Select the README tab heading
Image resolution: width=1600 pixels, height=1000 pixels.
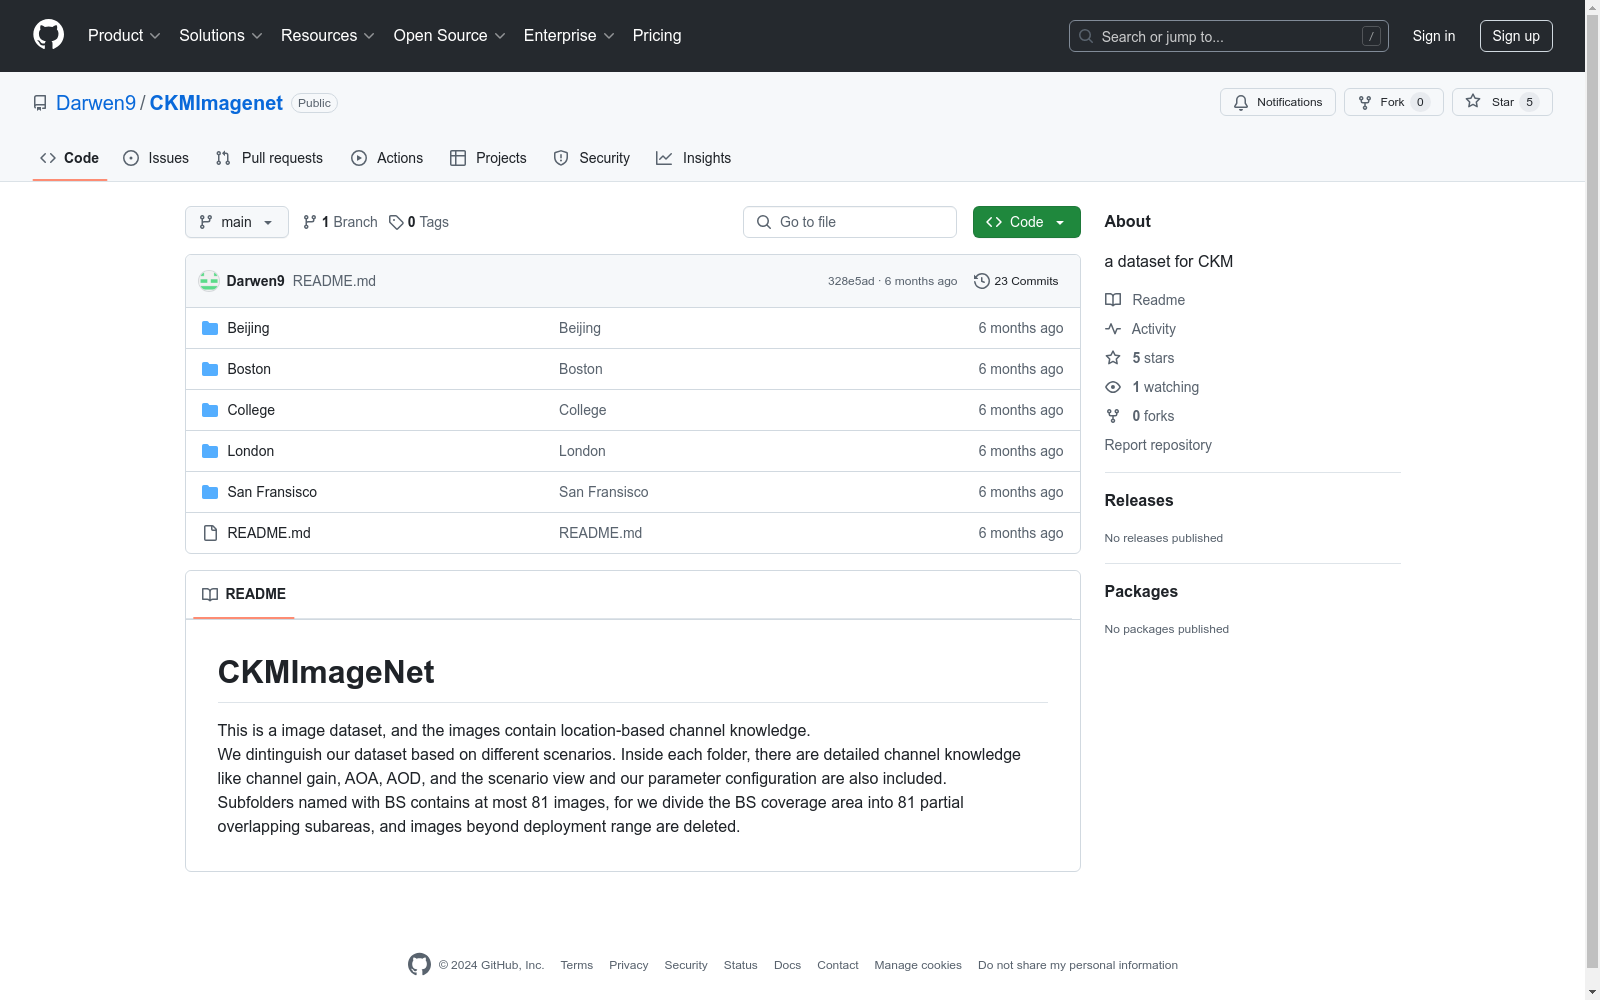244,594
